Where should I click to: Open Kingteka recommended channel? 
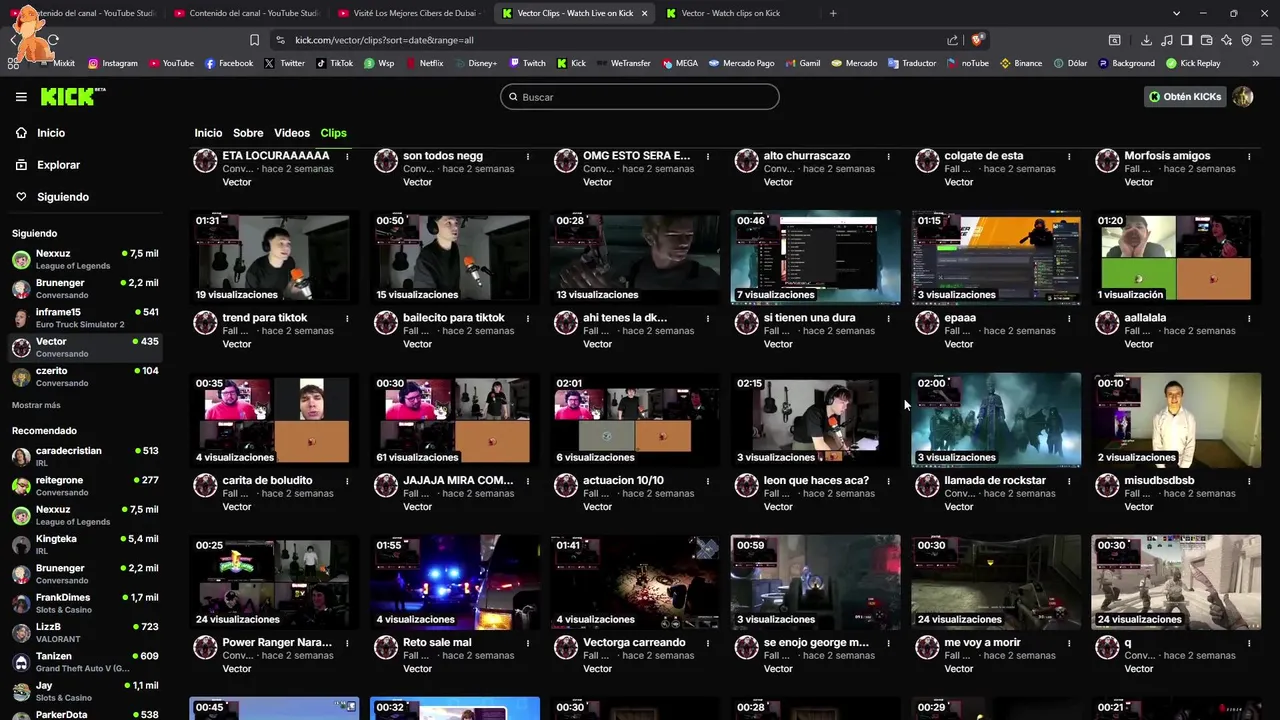(85, 544)
